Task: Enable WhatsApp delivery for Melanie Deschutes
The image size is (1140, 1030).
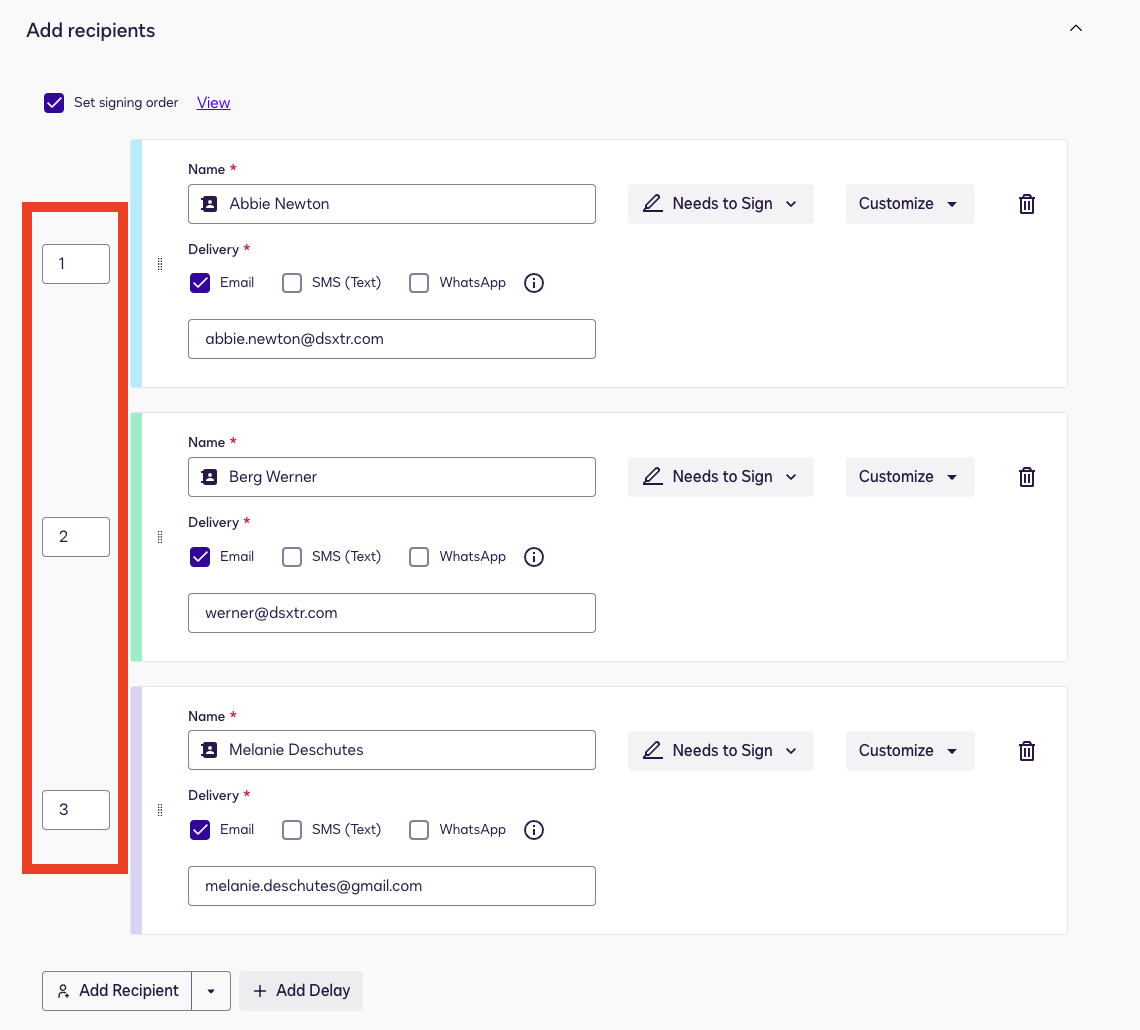Action: [419, 830]
